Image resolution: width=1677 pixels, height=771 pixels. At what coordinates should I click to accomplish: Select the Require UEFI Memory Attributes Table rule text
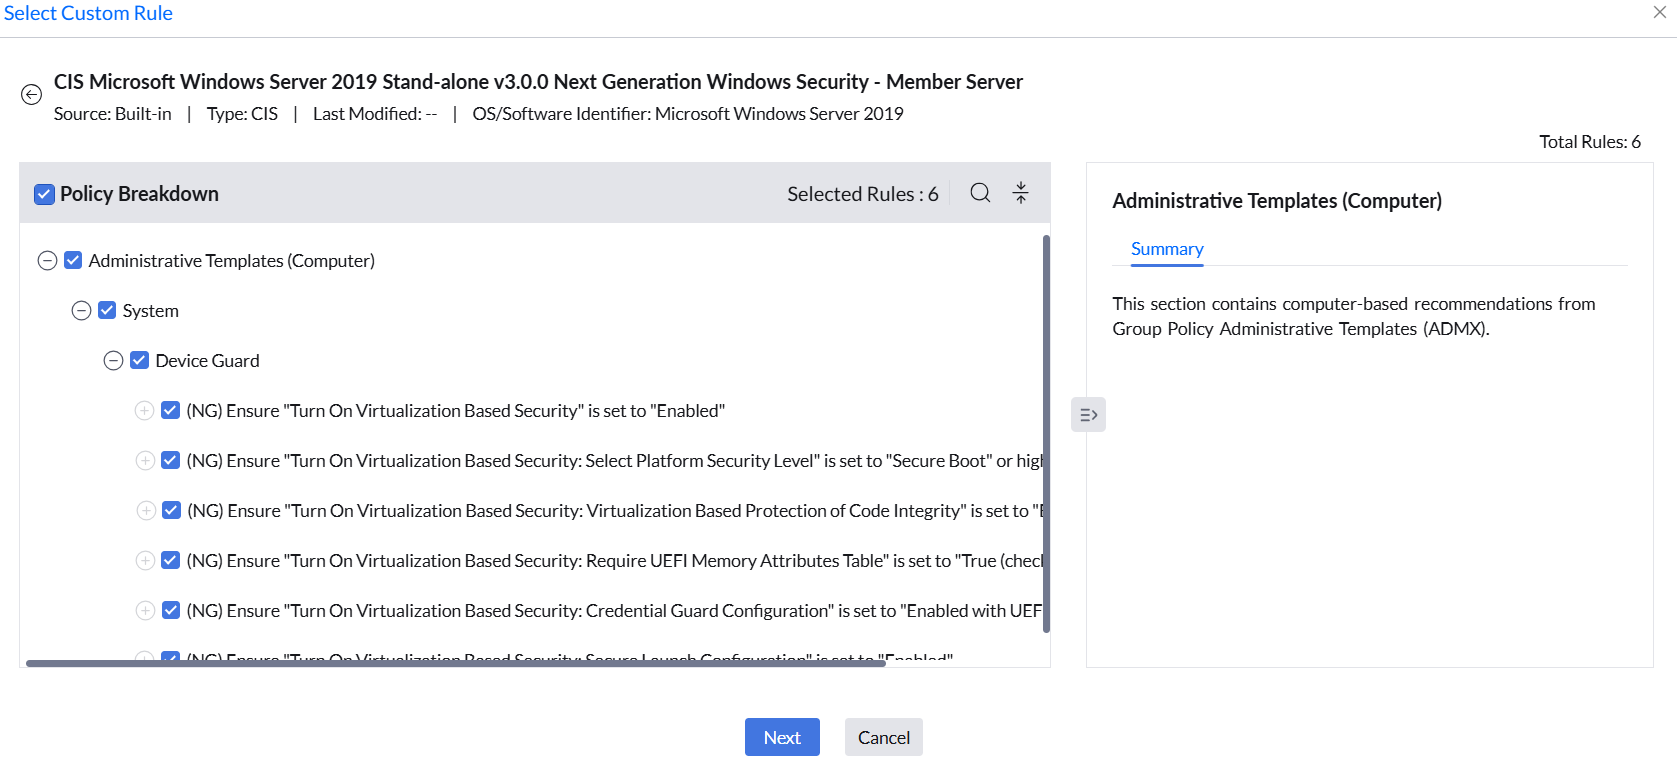click(614, 560)
